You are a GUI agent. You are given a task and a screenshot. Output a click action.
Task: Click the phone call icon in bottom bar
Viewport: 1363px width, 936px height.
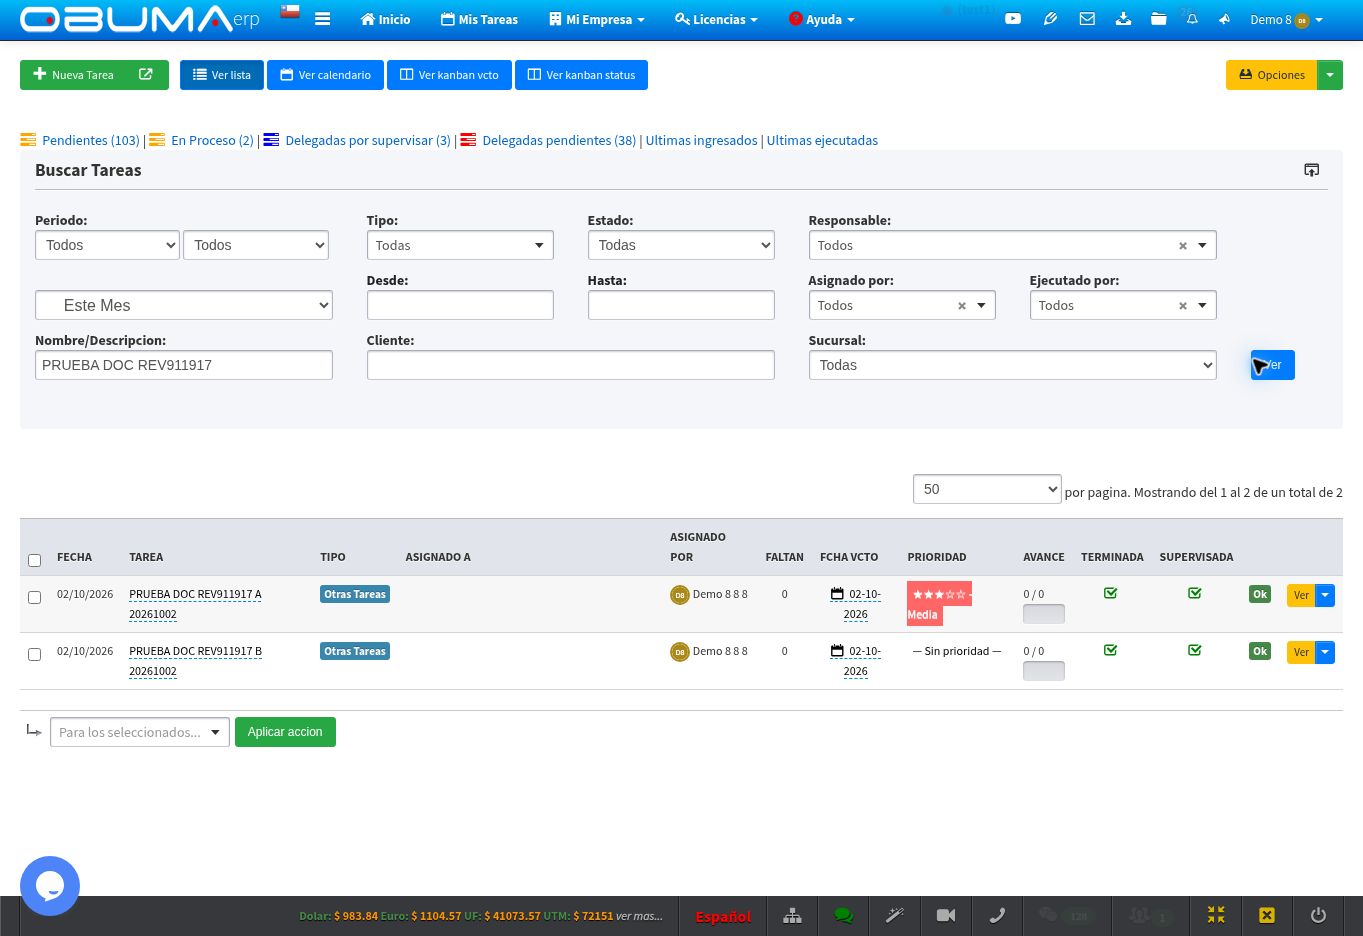pos(997,916)
